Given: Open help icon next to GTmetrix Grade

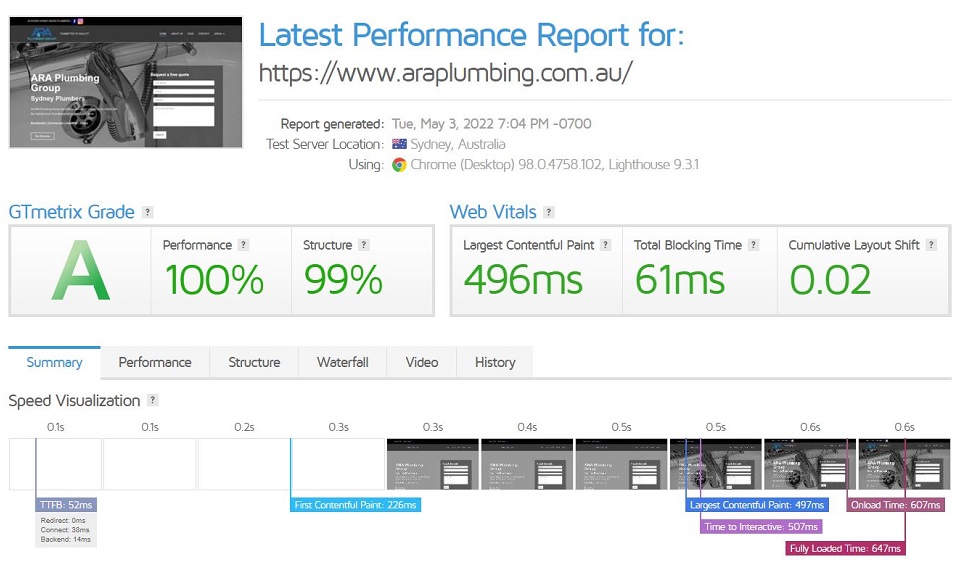Looking at the screenshot, I should (x=148, y=212).
